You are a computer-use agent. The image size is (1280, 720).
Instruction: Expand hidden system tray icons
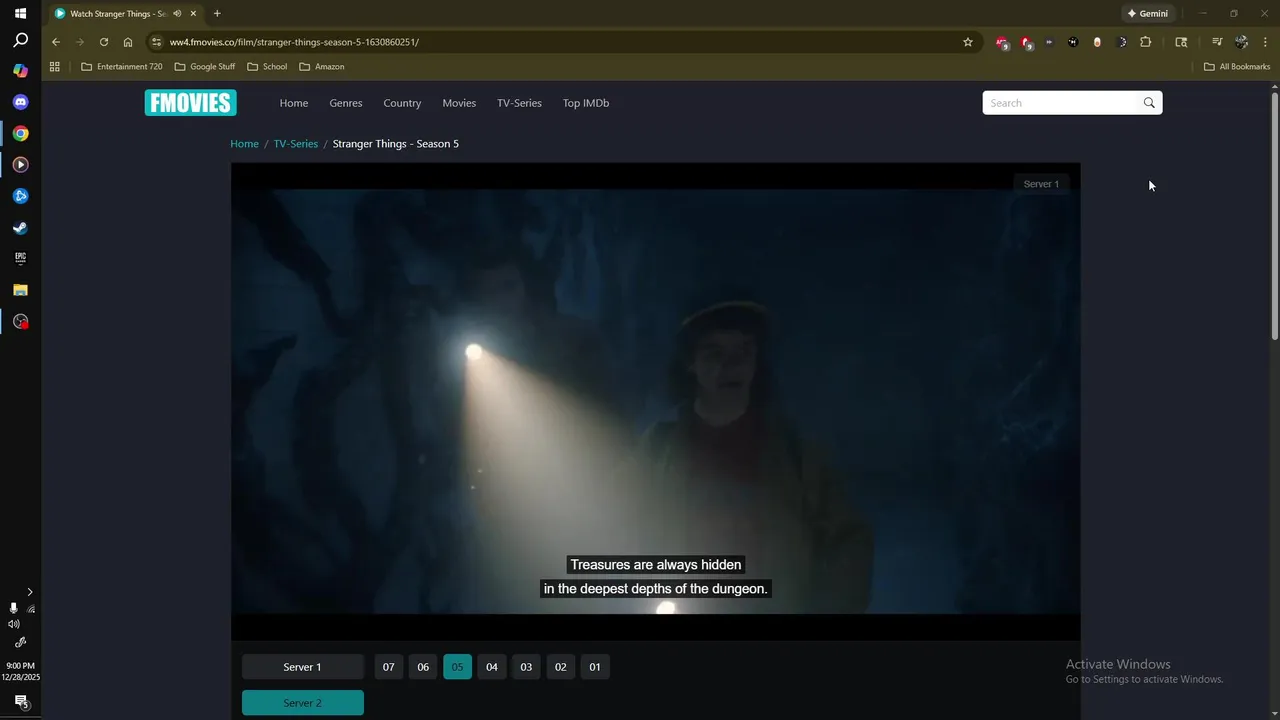coord(29,592)
